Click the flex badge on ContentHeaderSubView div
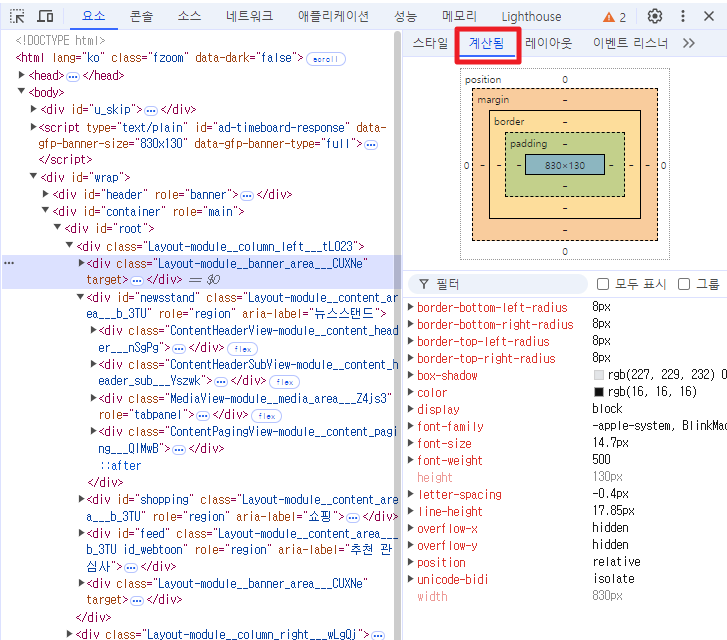The width and height of the screenshot is (727, 640). [284, 382]
